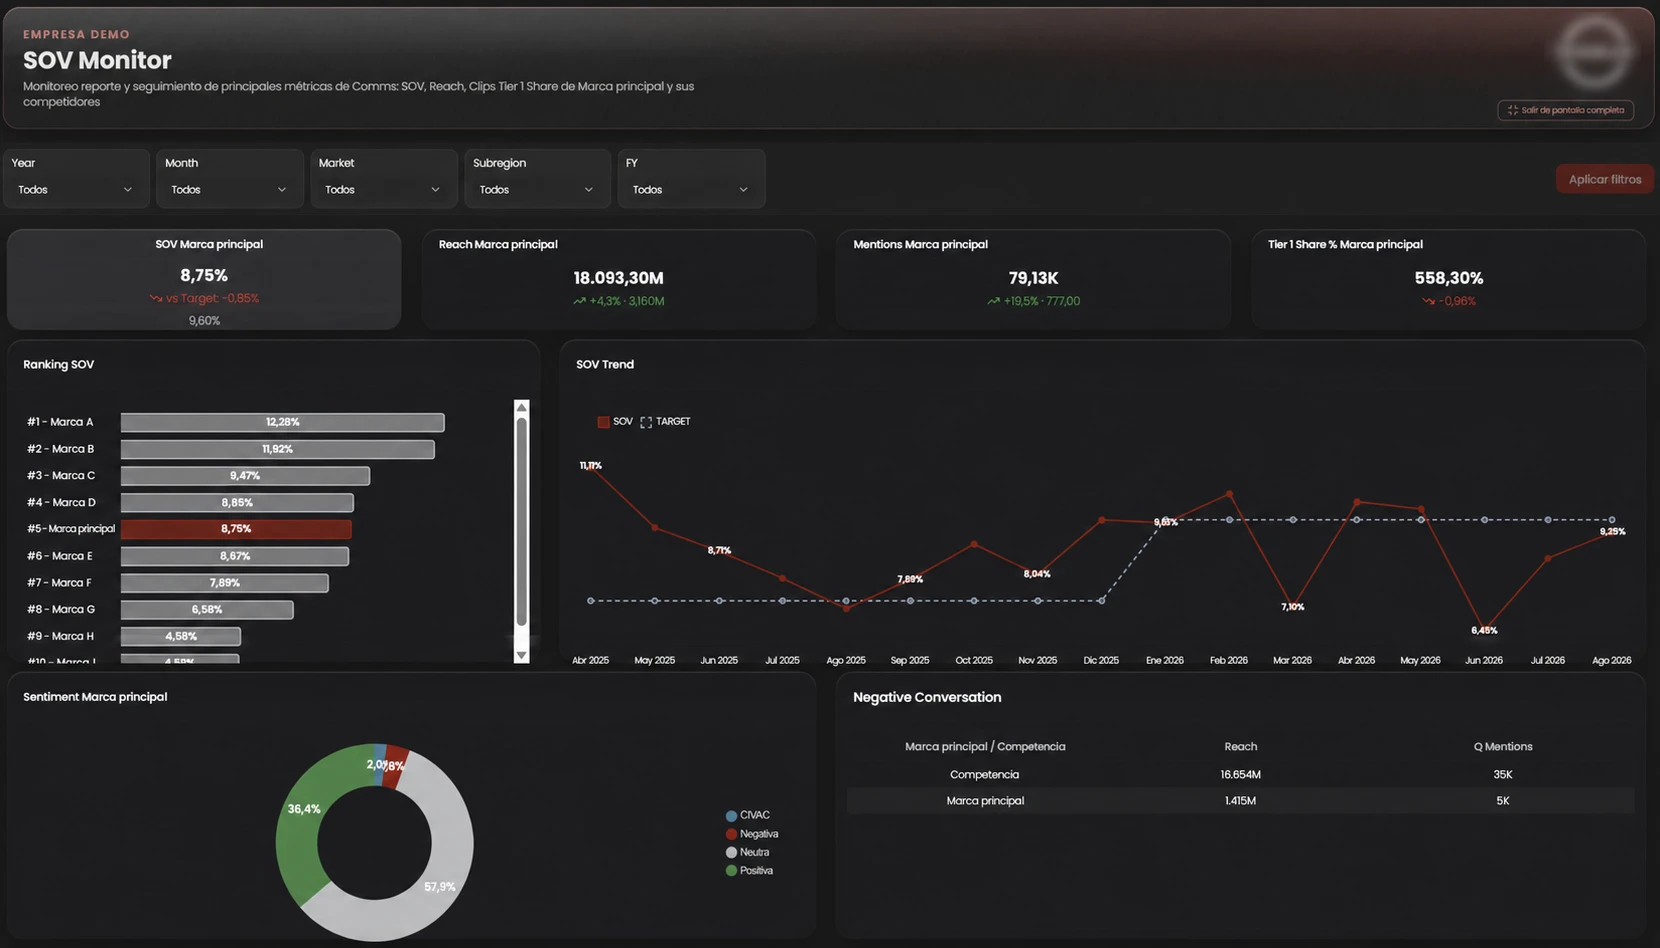The width and height of the screenshot is (1660, 948).
Task: Select the Reach Marca principal card
Action: [618, 280]
